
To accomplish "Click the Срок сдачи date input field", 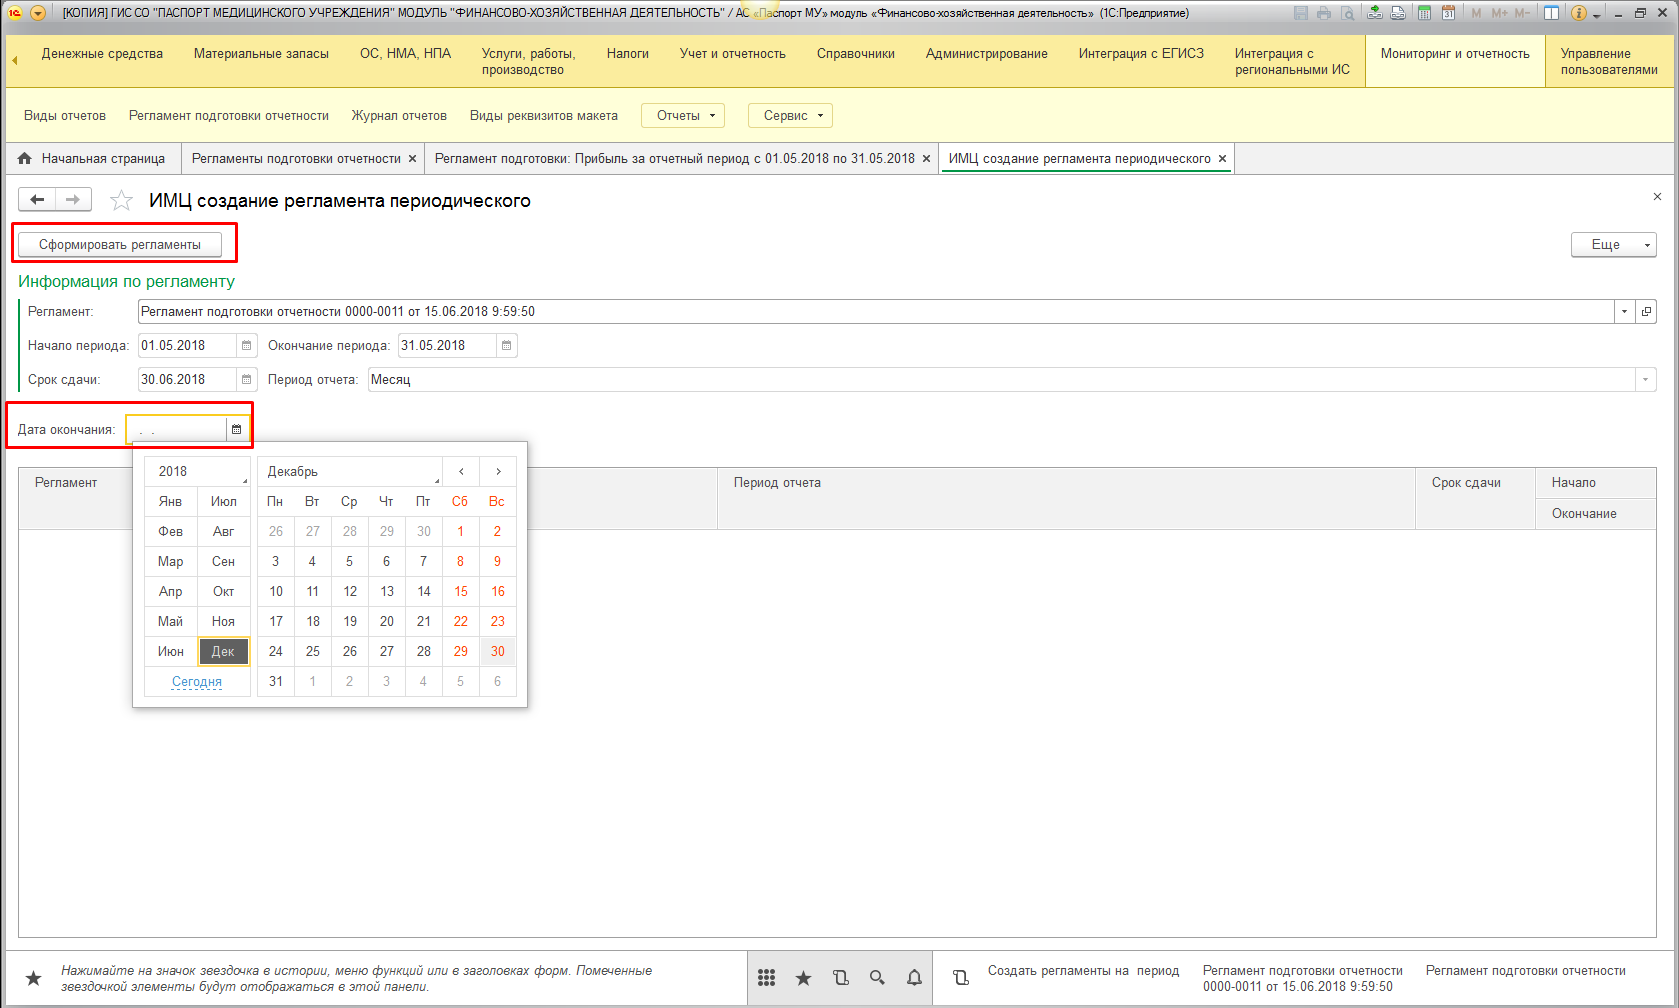I will (x=187, y=380).
